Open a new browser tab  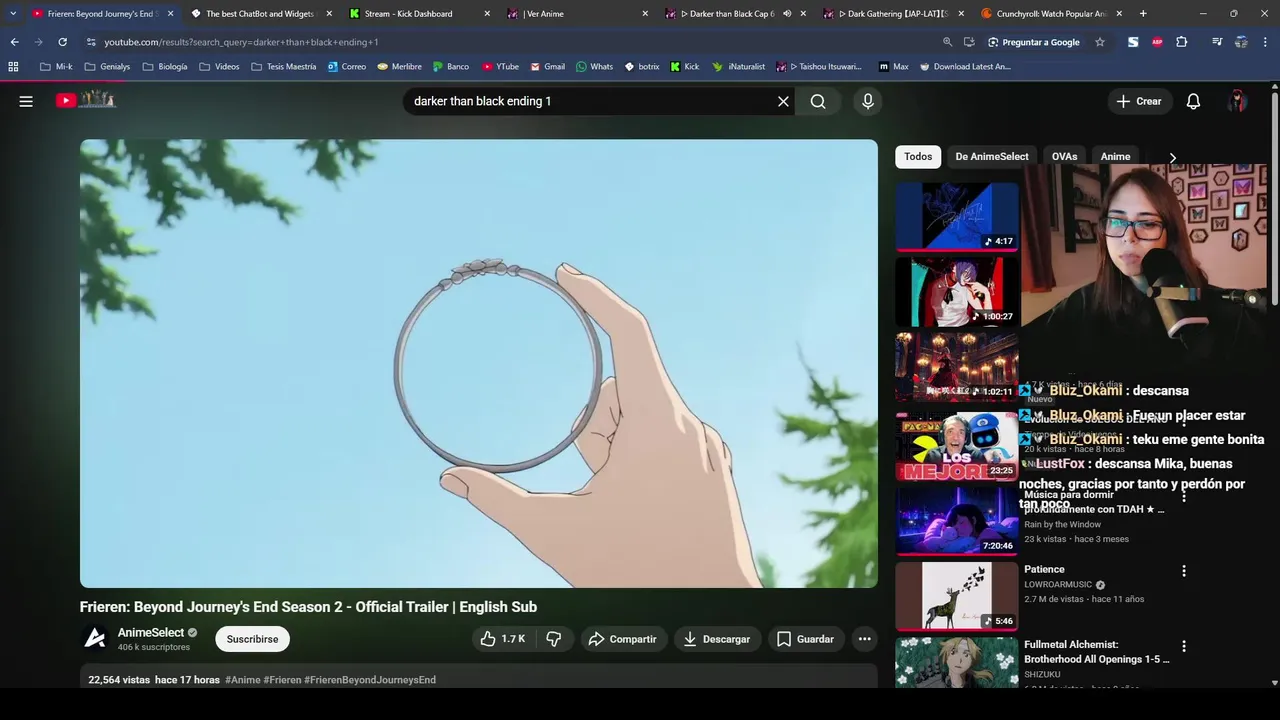click(x=1143, y=13)
